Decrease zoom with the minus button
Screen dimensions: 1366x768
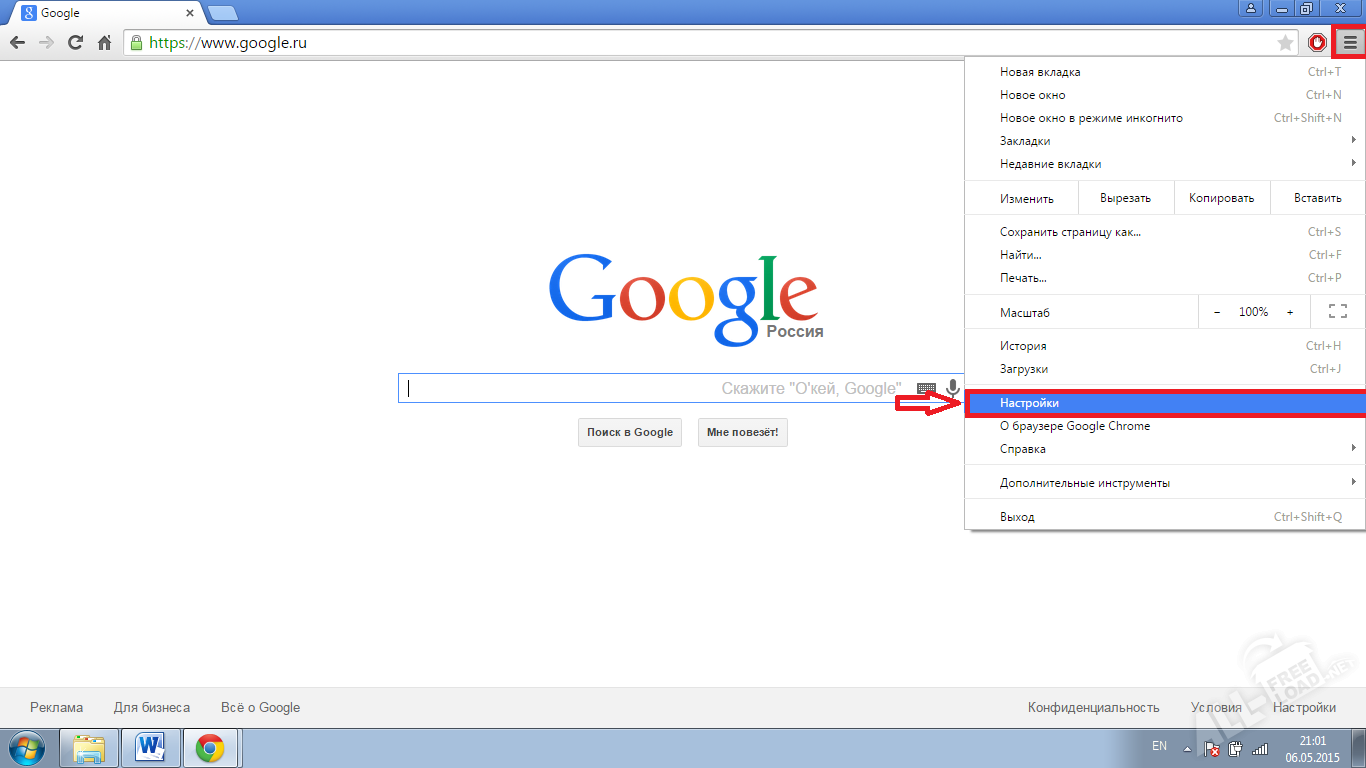click(1217, 312)
